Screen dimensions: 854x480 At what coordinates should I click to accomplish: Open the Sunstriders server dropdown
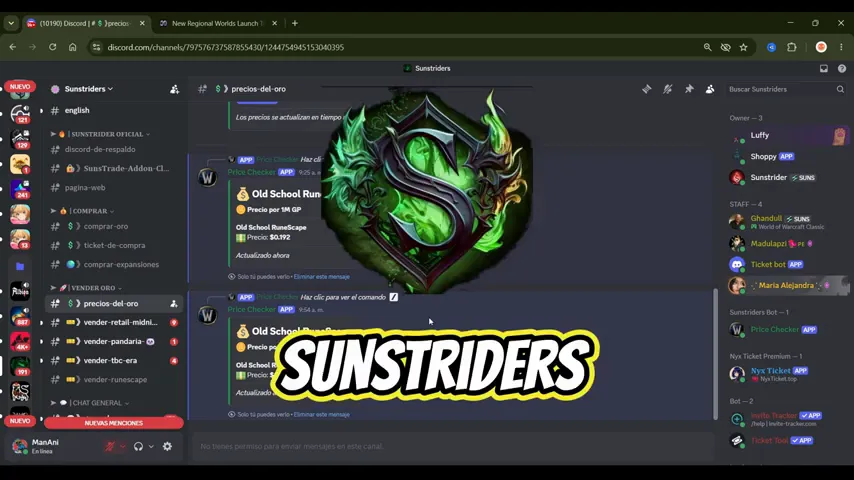pyautogui.click(x=88, y=89)
